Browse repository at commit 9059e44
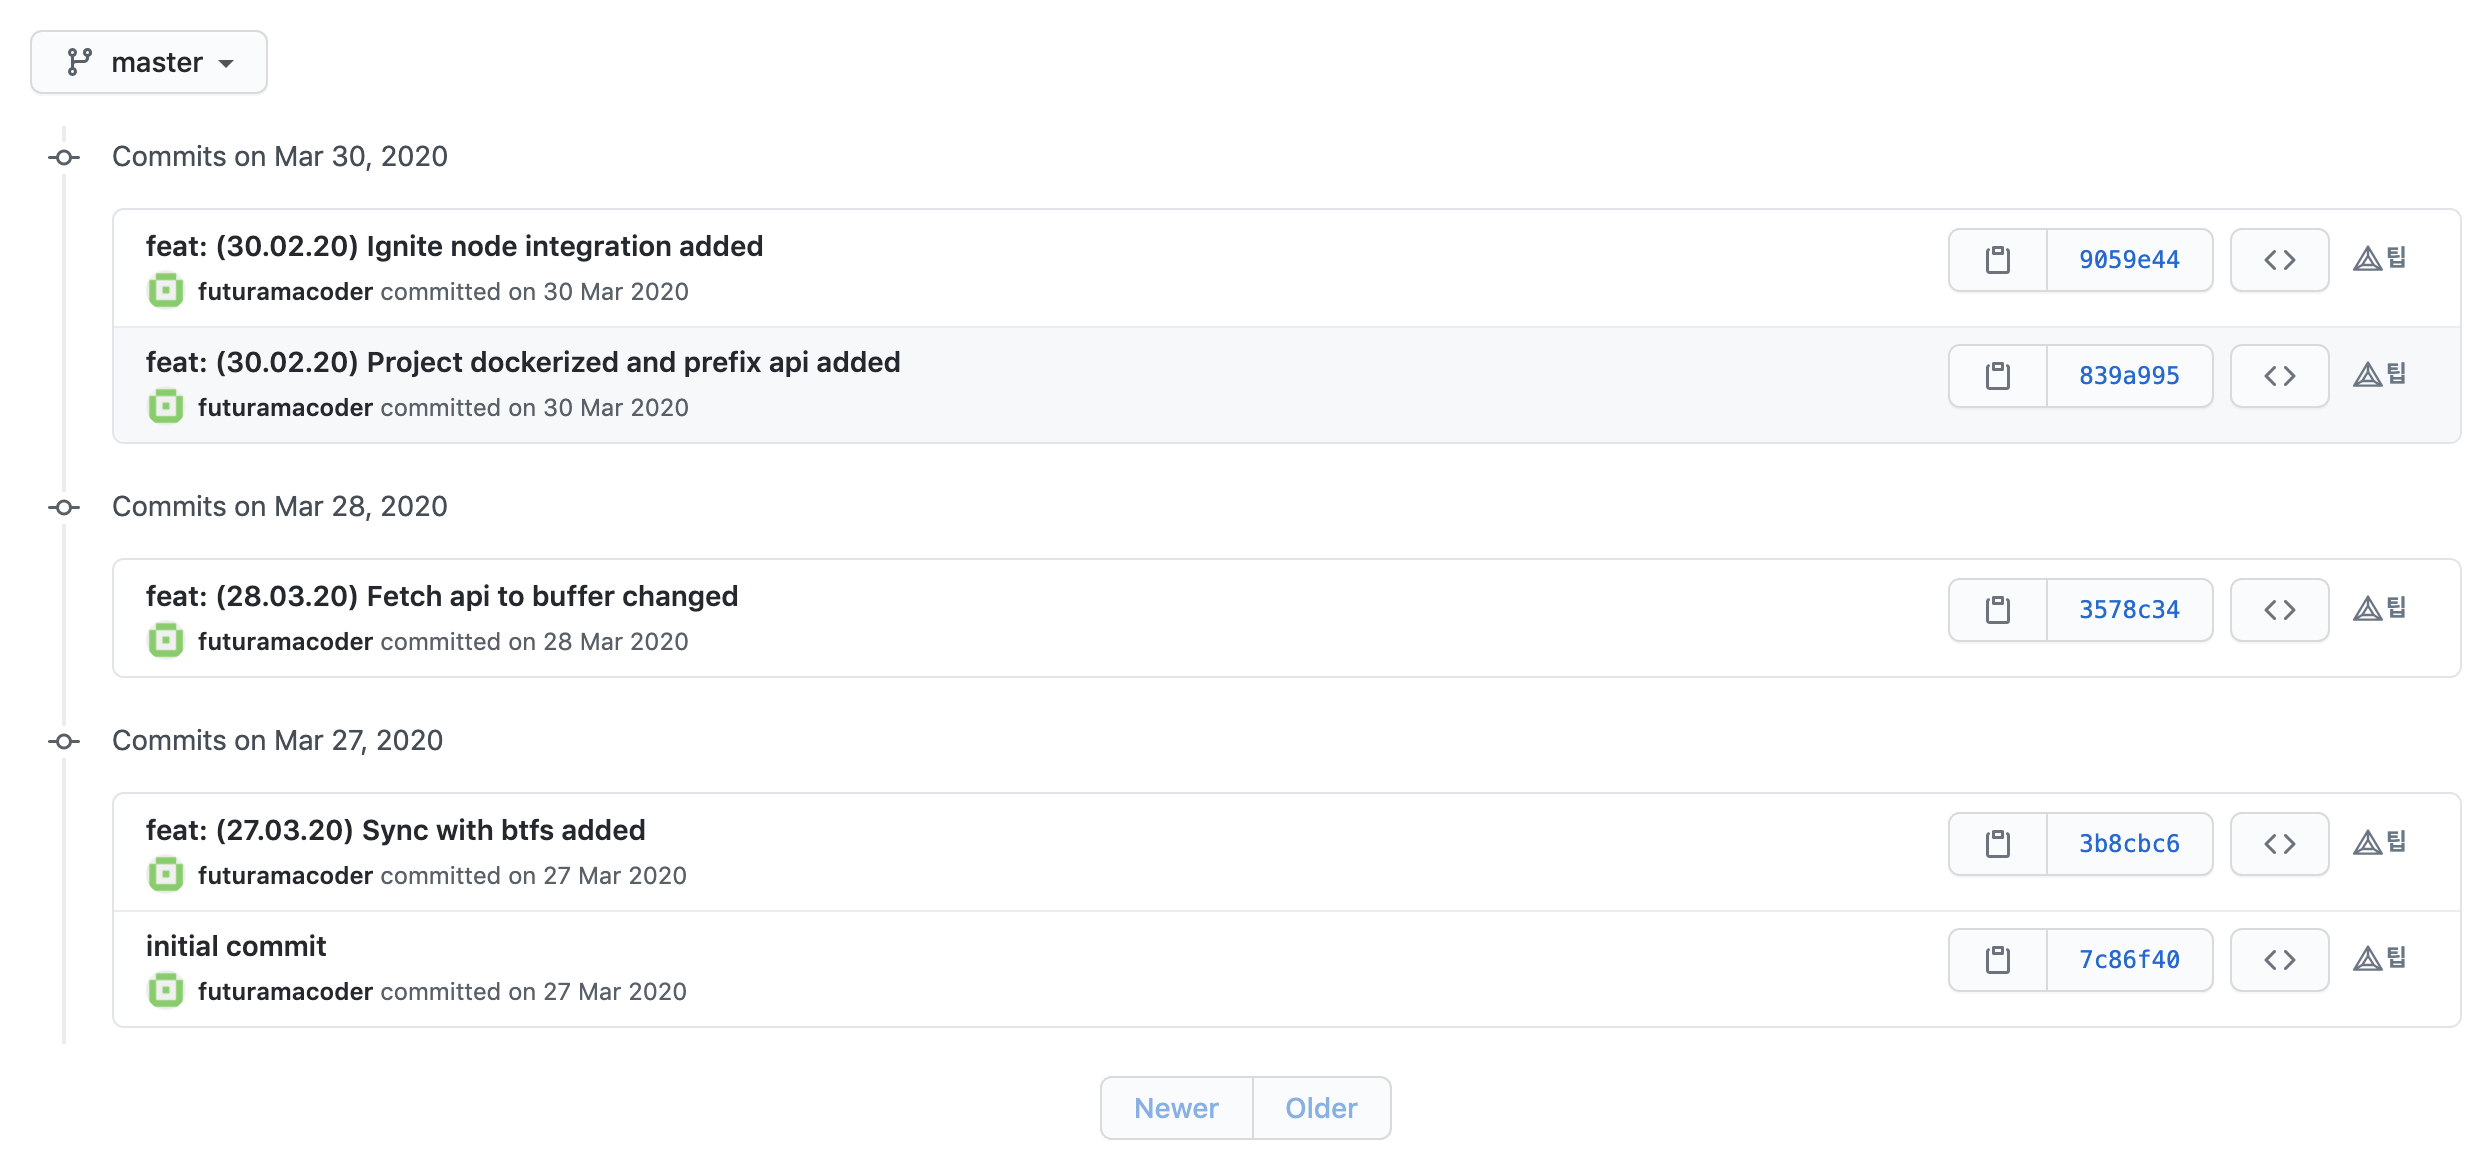Screen dimensions: 2482x1156 tap(2279, 260)
